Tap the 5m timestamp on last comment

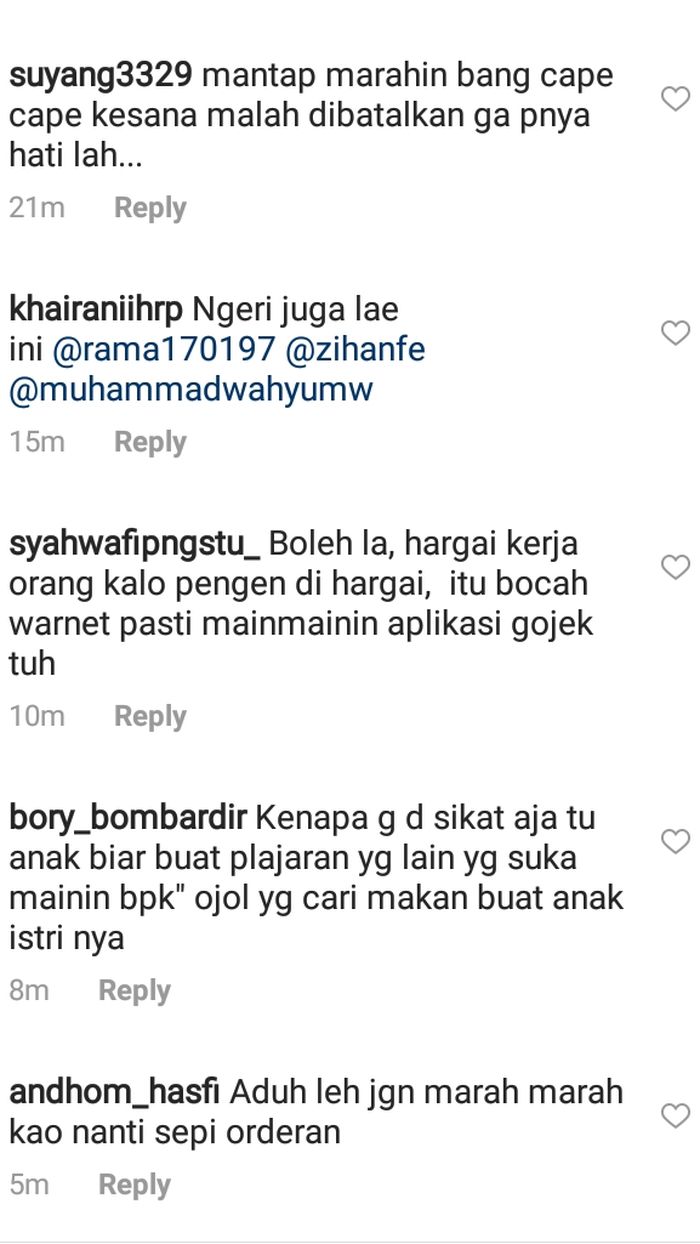[x=29, y=1185]
